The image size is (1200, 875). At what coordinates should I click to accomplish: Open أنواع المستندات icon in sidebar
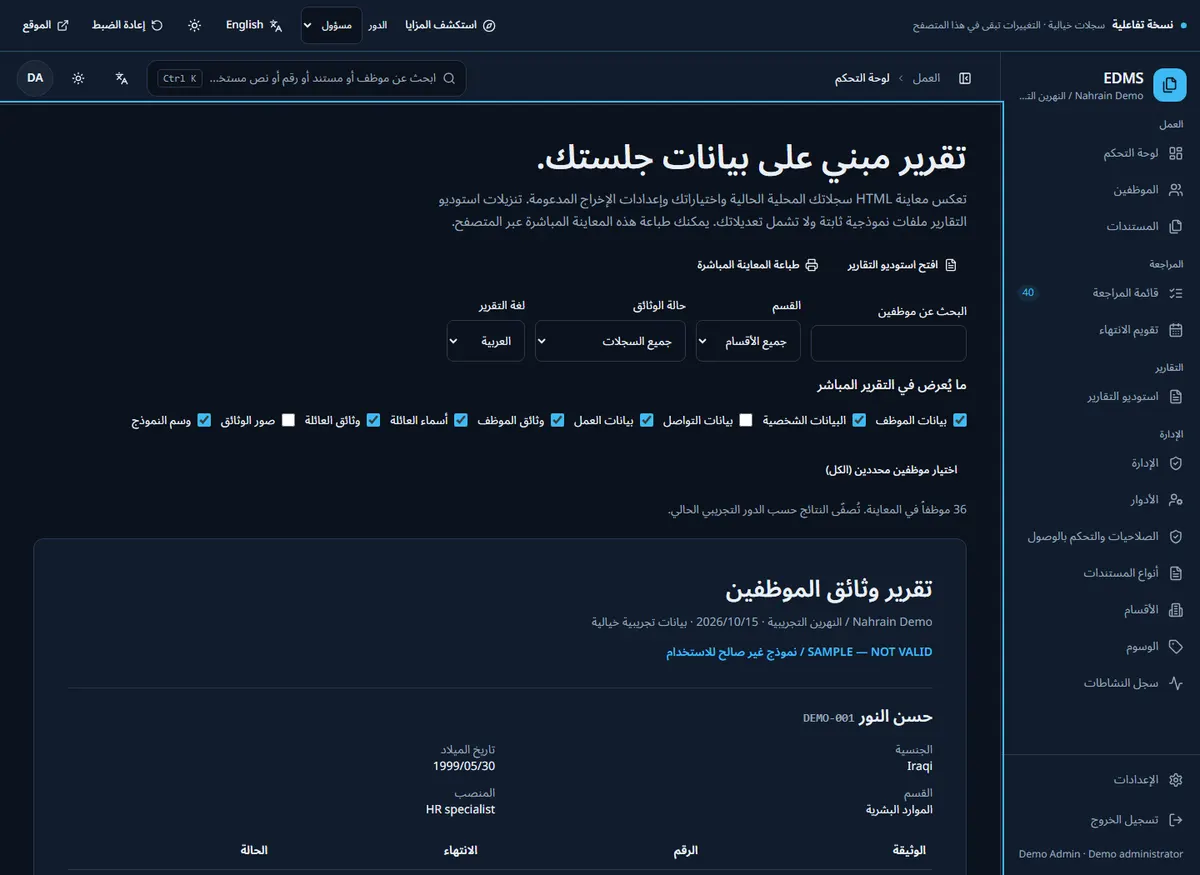tap(1176, 573)
